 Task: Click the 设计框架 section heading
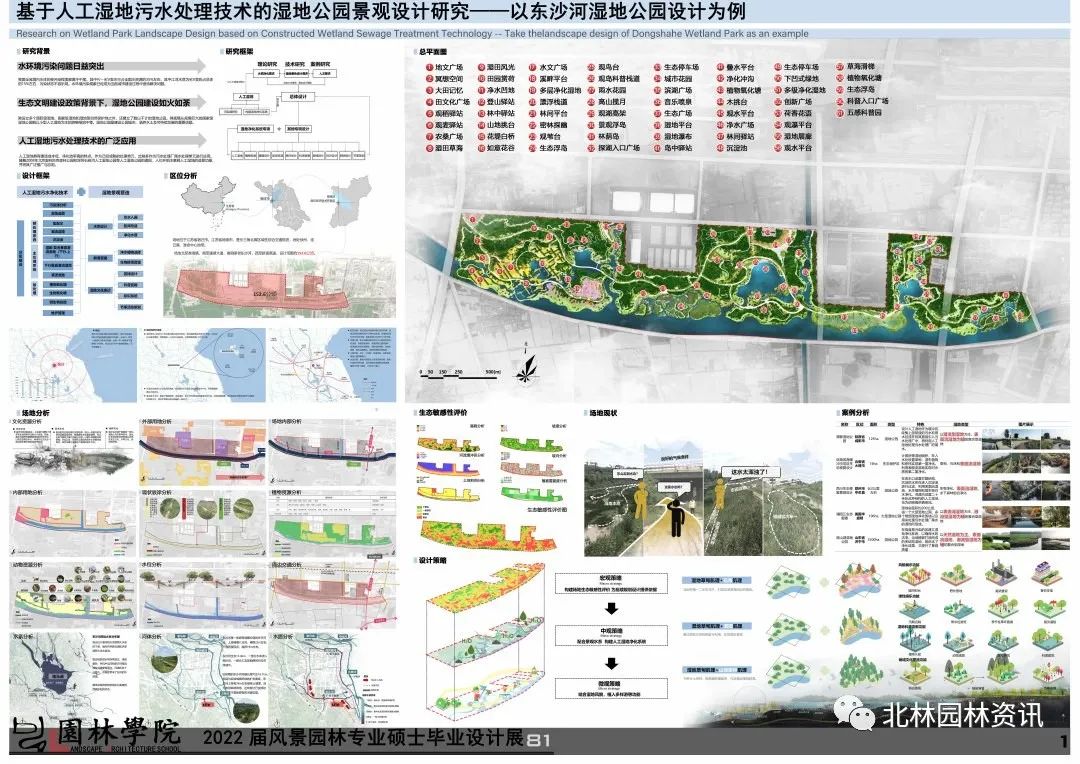tap(36, 176)
